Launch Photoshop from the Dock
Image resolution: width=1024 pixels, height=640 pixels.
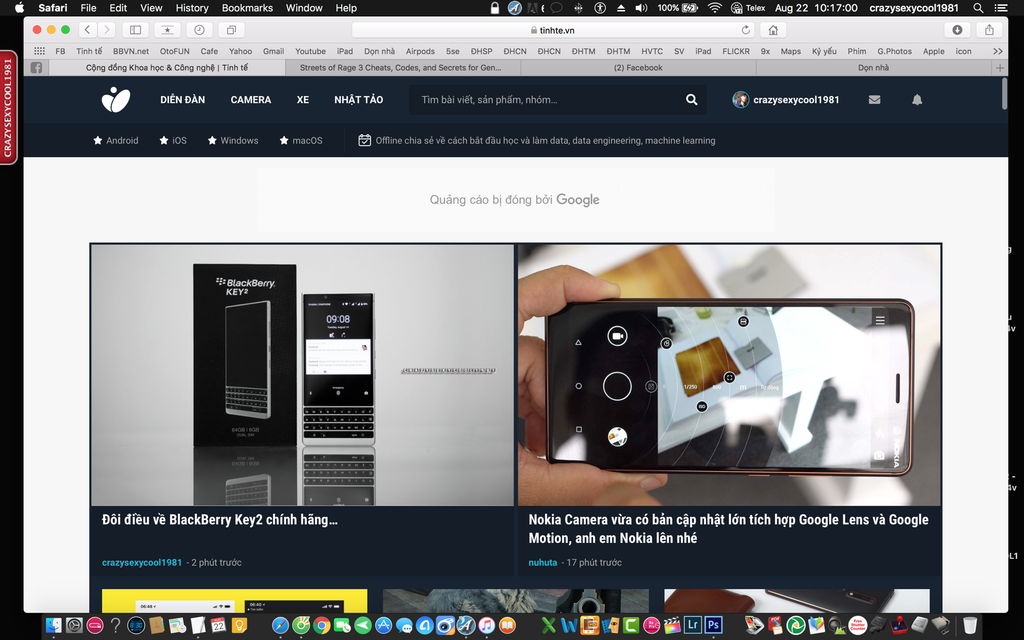(x=713, y=625)
